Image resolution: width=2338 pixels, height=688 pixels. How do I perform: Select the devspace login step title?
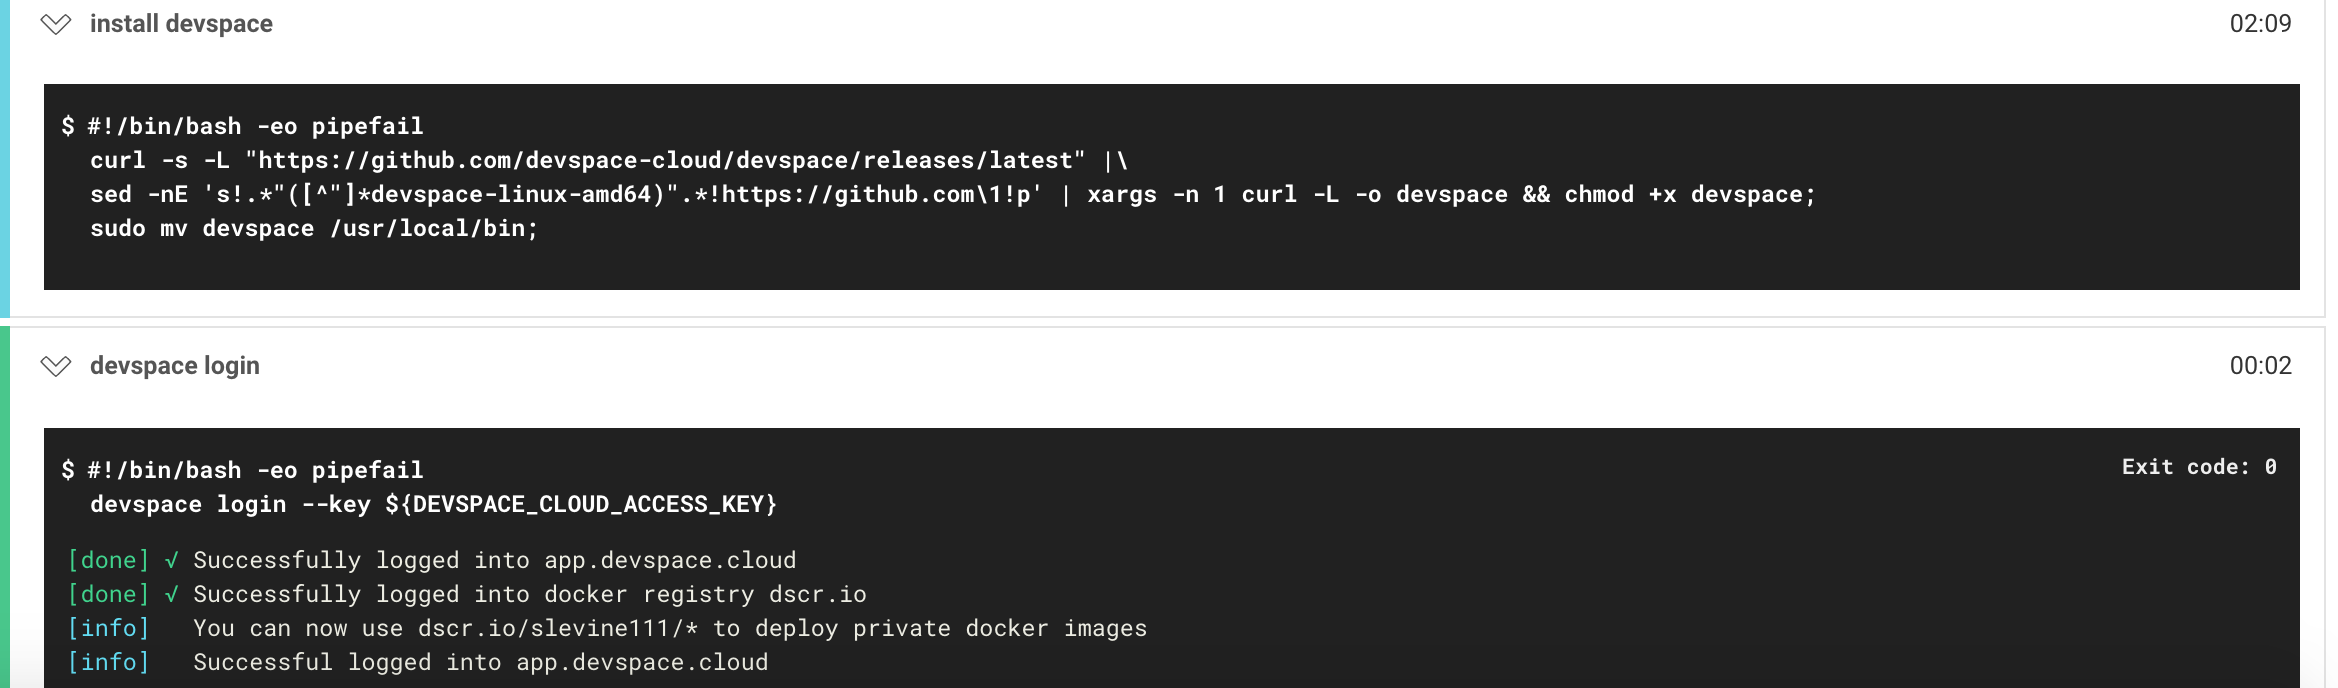175,366
